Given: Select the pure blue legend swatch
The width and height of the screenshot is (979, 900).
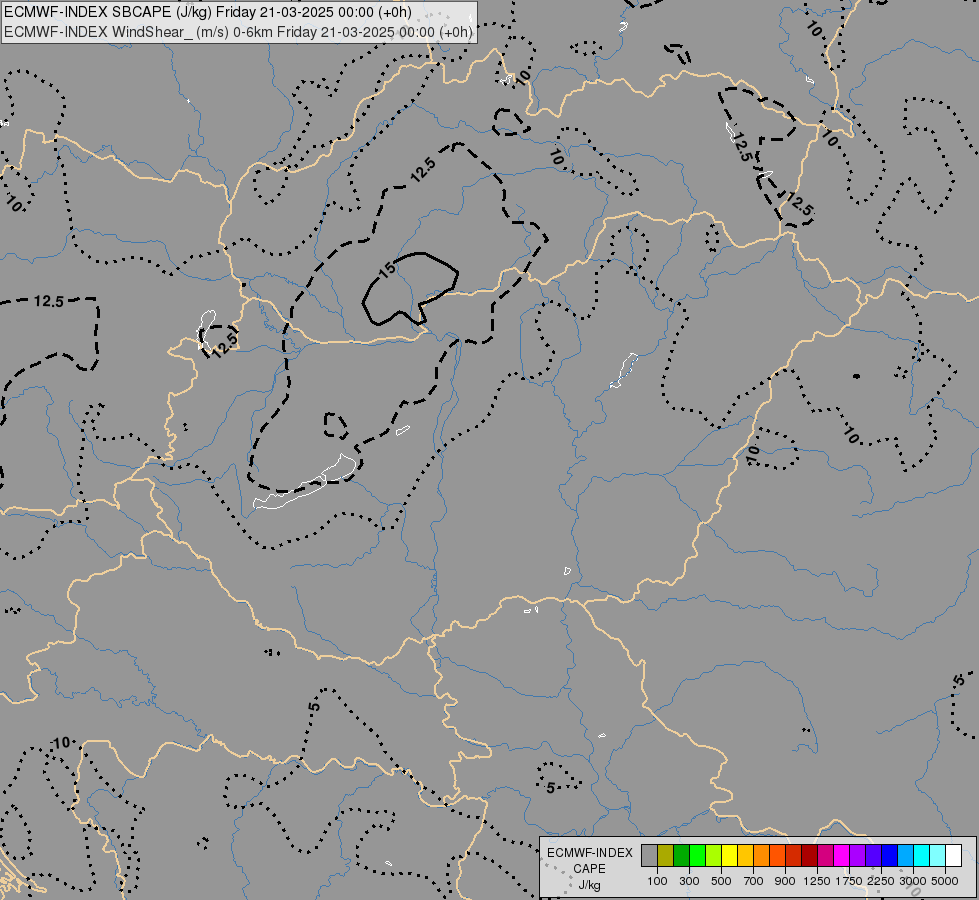Looking at the screenshot, I should coord(889,855).
